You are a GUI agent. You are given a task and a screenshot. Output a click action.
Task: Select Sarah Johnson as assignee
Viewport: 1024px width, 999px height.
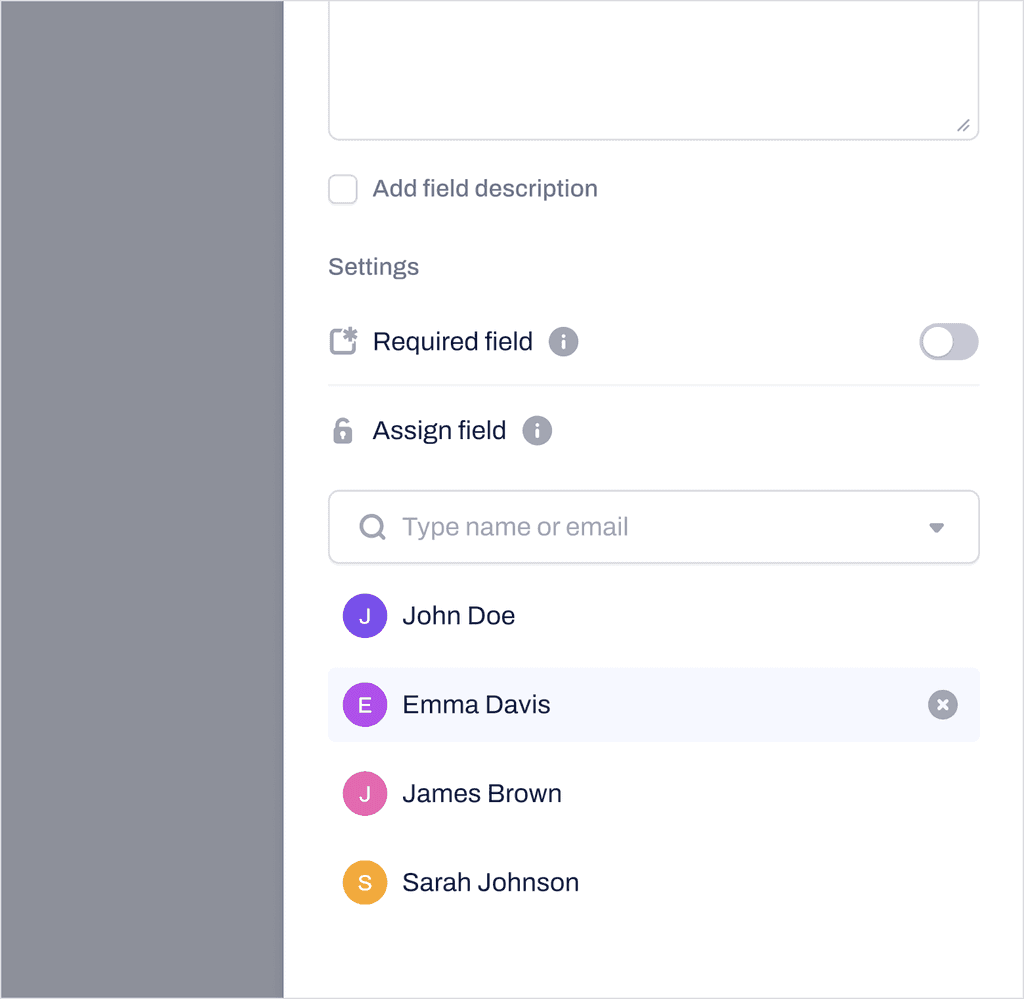pos(490,882)
